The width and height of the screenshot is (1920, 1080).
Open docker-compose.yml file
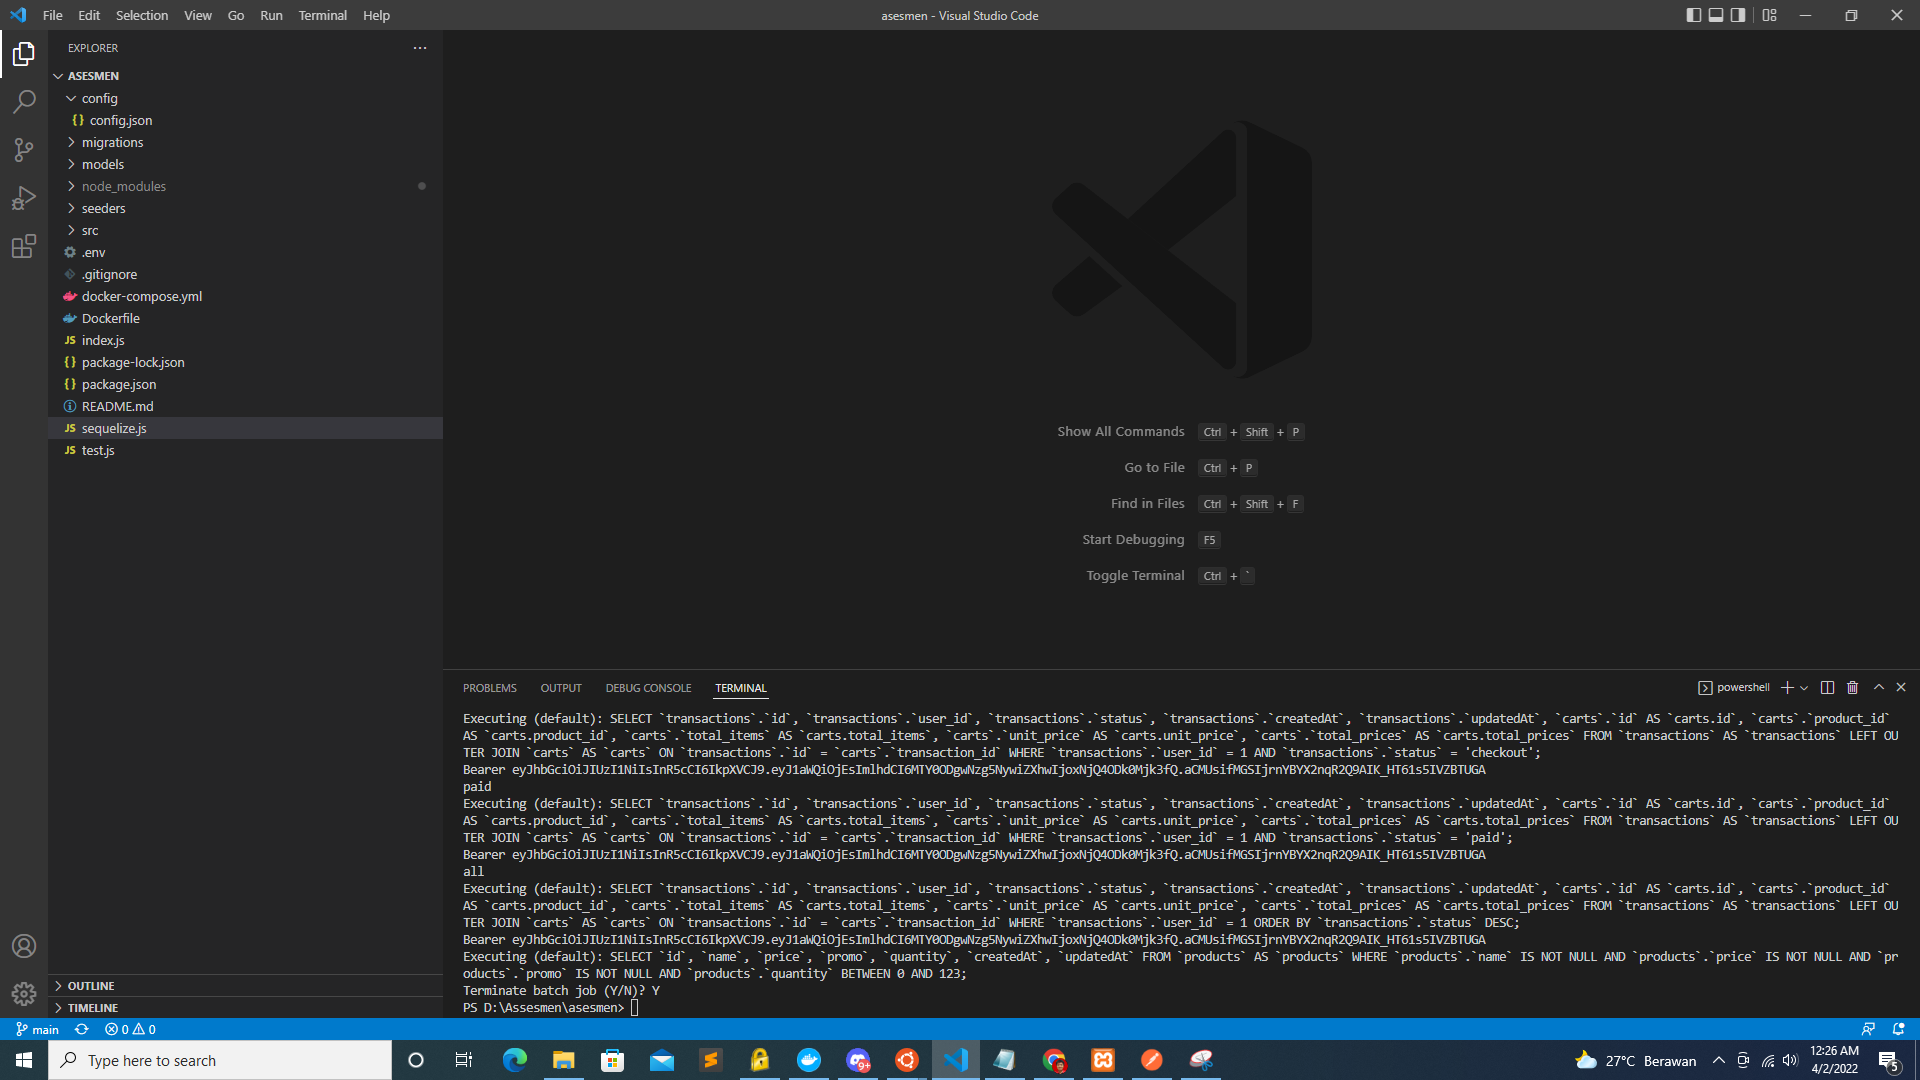(245, 296)
